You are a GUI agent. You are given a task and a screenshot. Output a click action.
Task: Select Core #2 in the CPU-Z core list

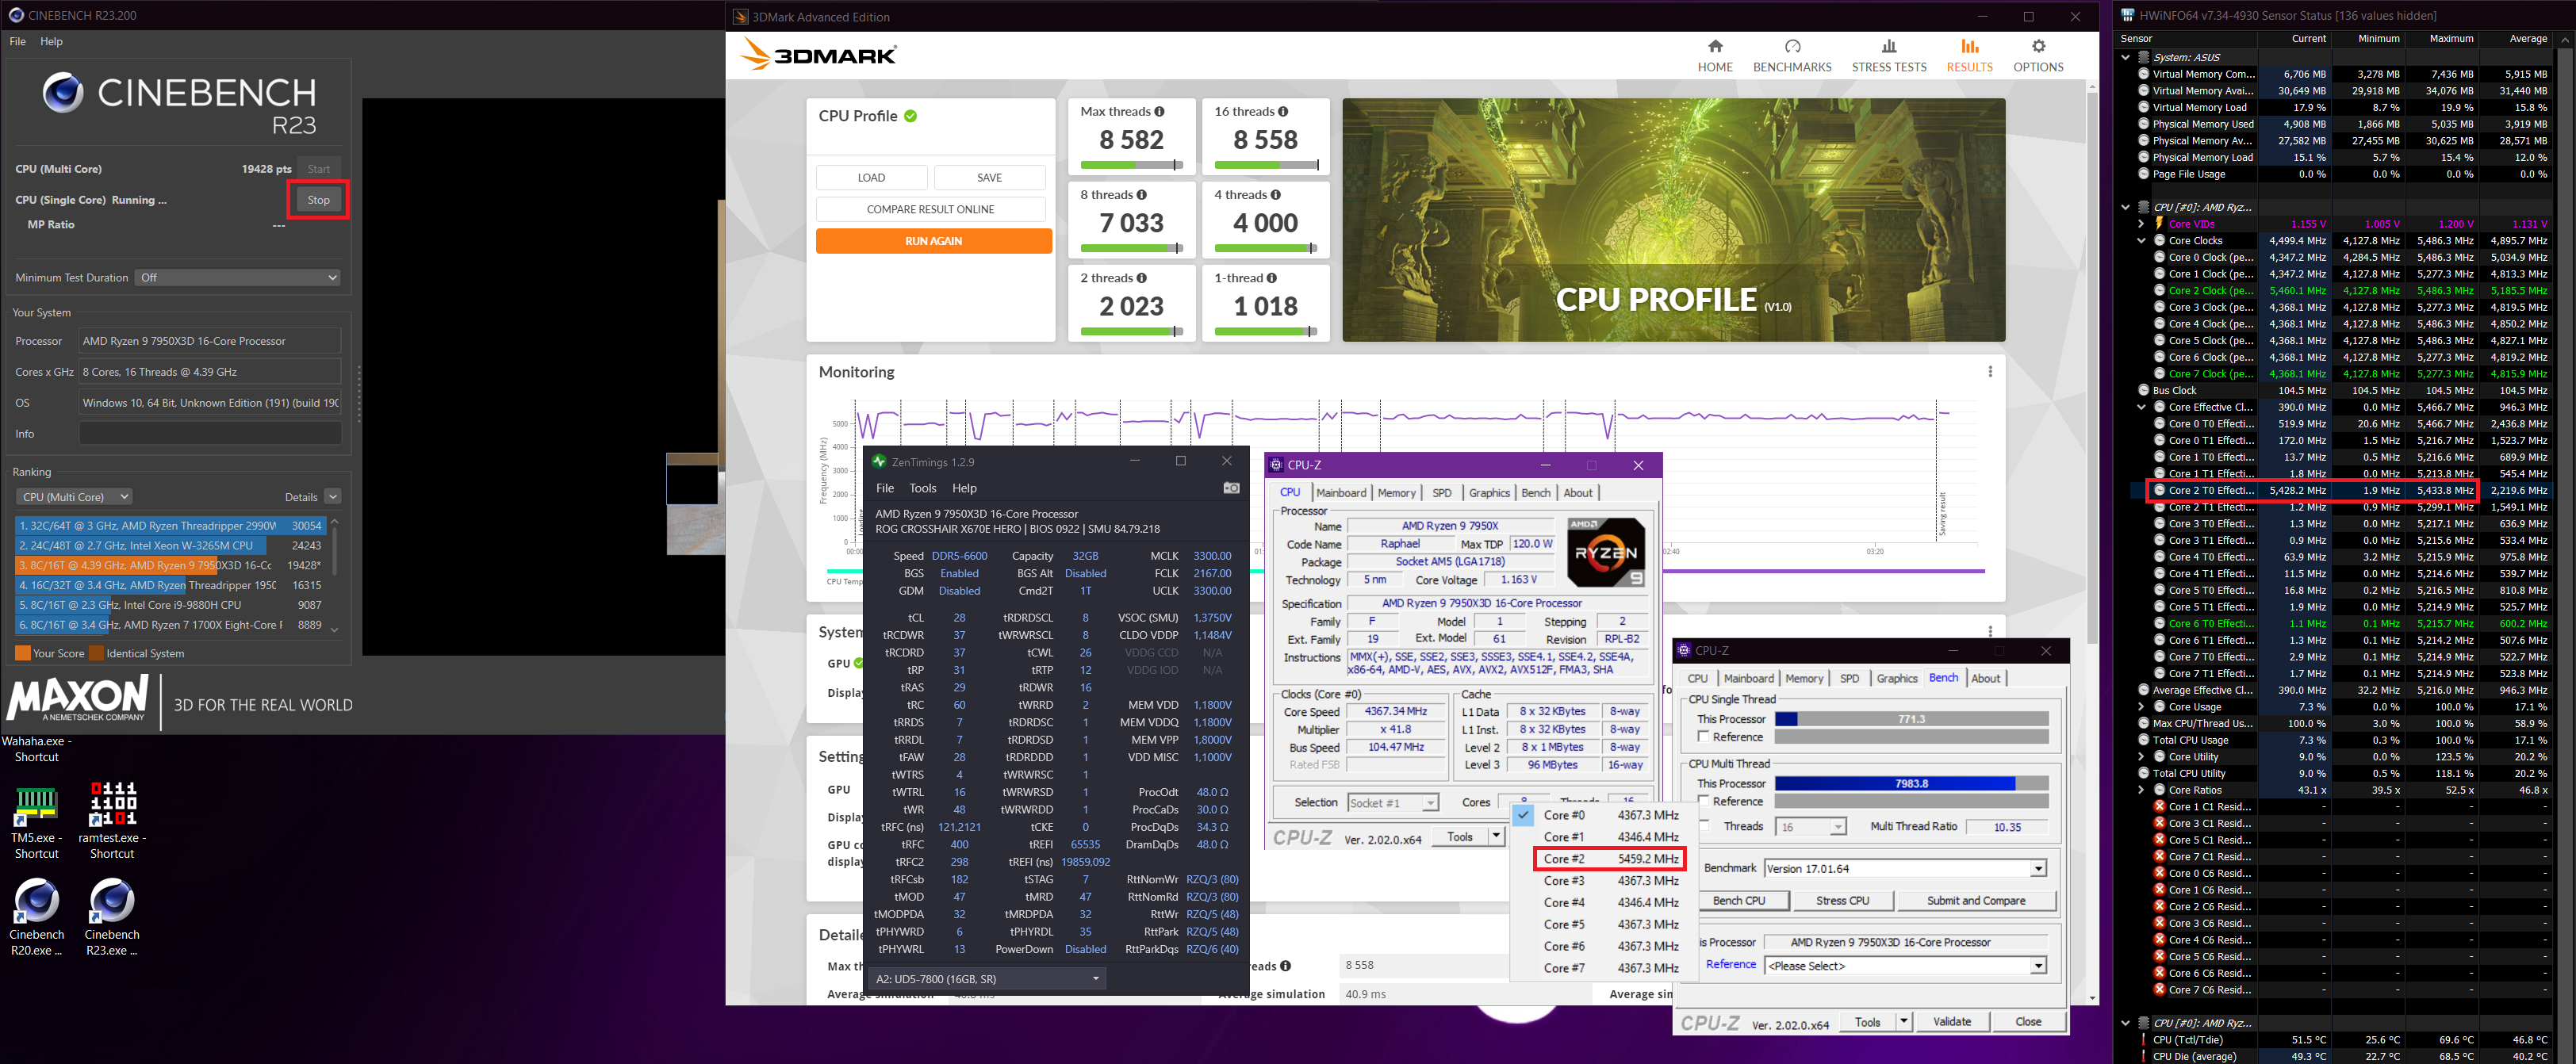click(x=1609, y=859)
